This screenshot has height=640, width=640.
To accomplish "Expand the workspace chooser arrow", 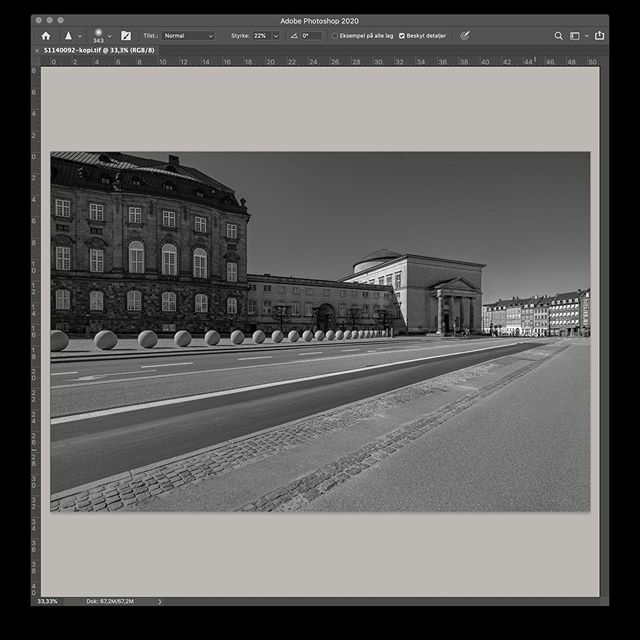I will (587, 36).
